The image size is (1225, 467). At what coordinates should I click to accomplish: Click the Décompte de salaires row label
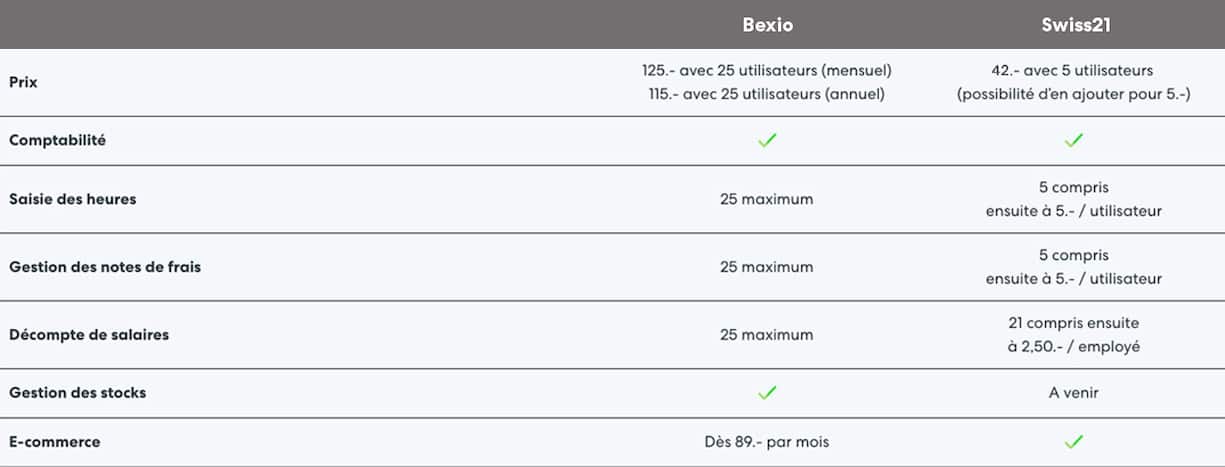pos(89,335)
